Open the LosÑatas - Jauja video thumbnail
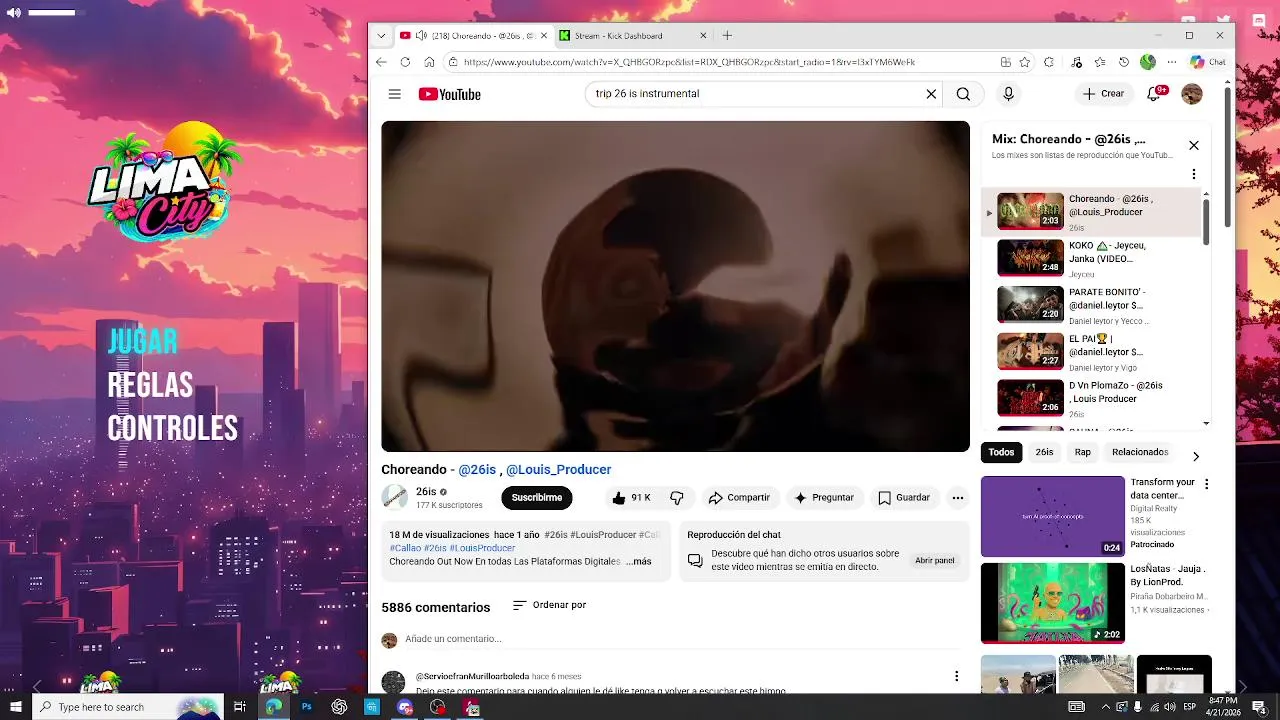1280x720 pixels. click(x=1053, y=603)
